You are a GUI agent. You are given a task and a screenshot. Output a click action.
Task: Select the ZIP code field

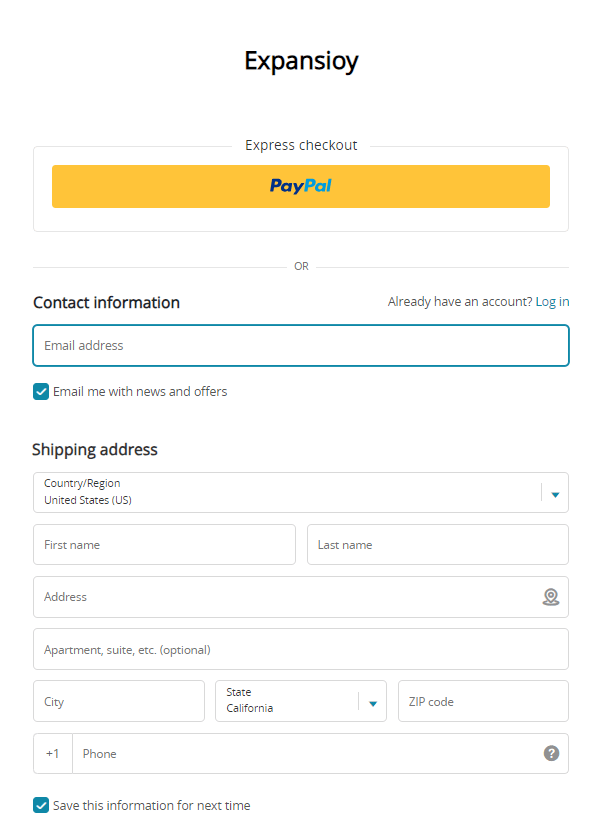[483, 701]
